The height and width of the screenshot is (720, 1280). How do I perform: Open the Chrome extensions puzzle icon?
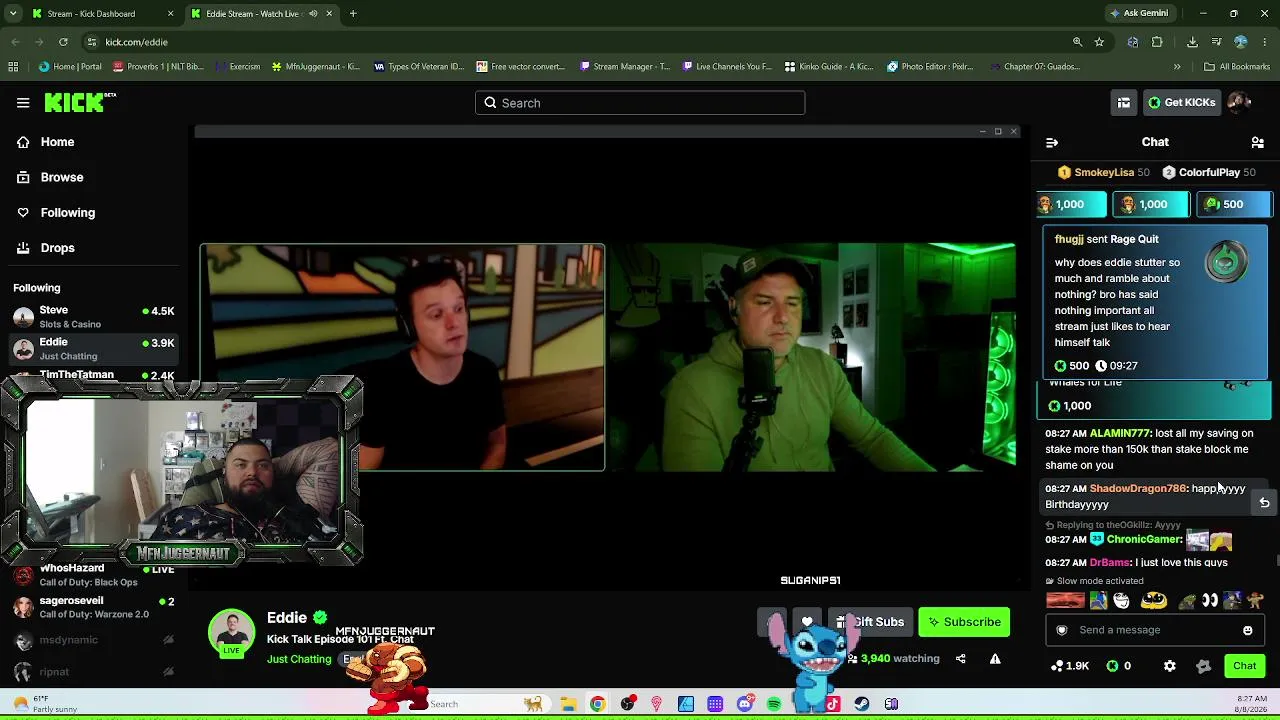1157,42
